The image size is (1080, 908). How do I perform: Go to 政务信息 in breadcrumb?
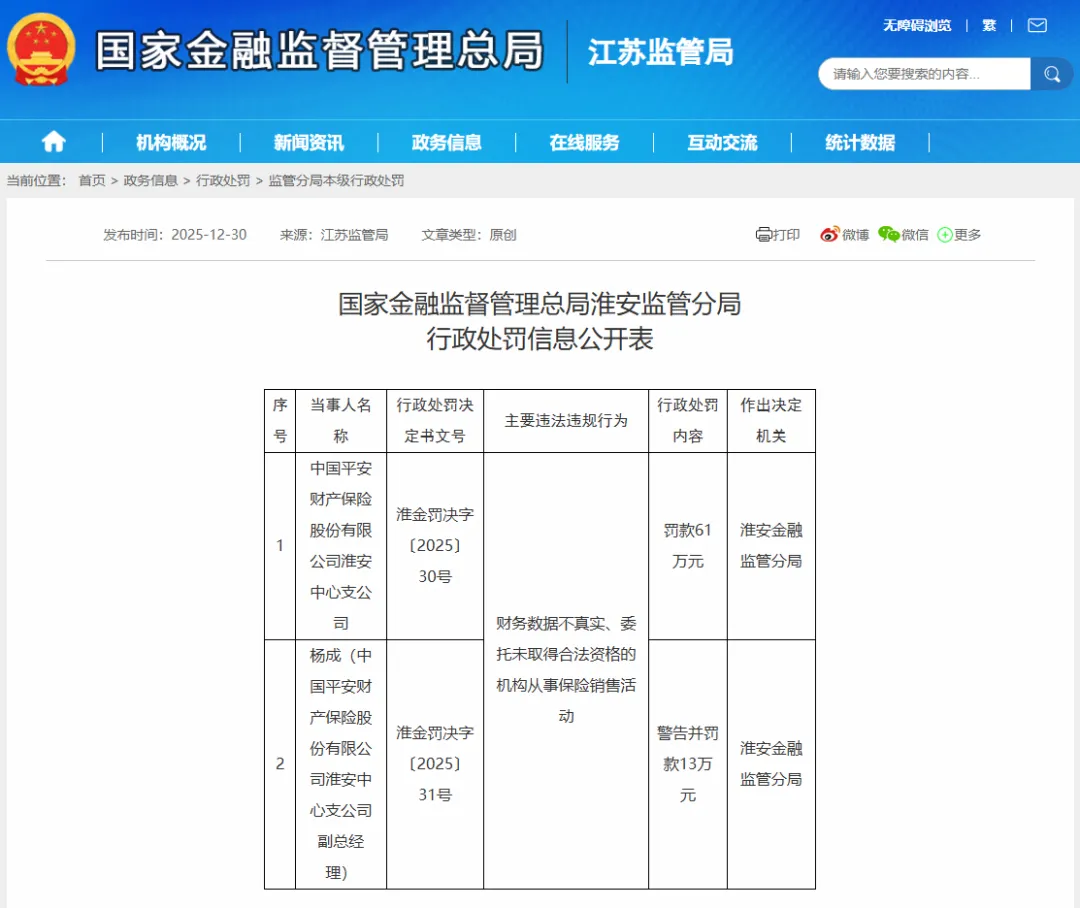[x=150, y=180]
